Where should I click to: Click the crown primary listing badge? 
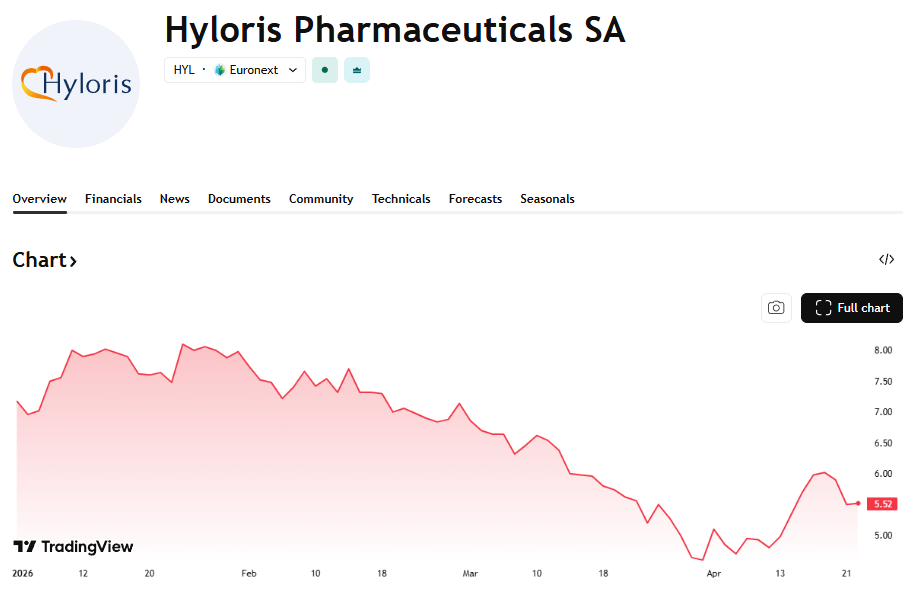click(357, 70)
